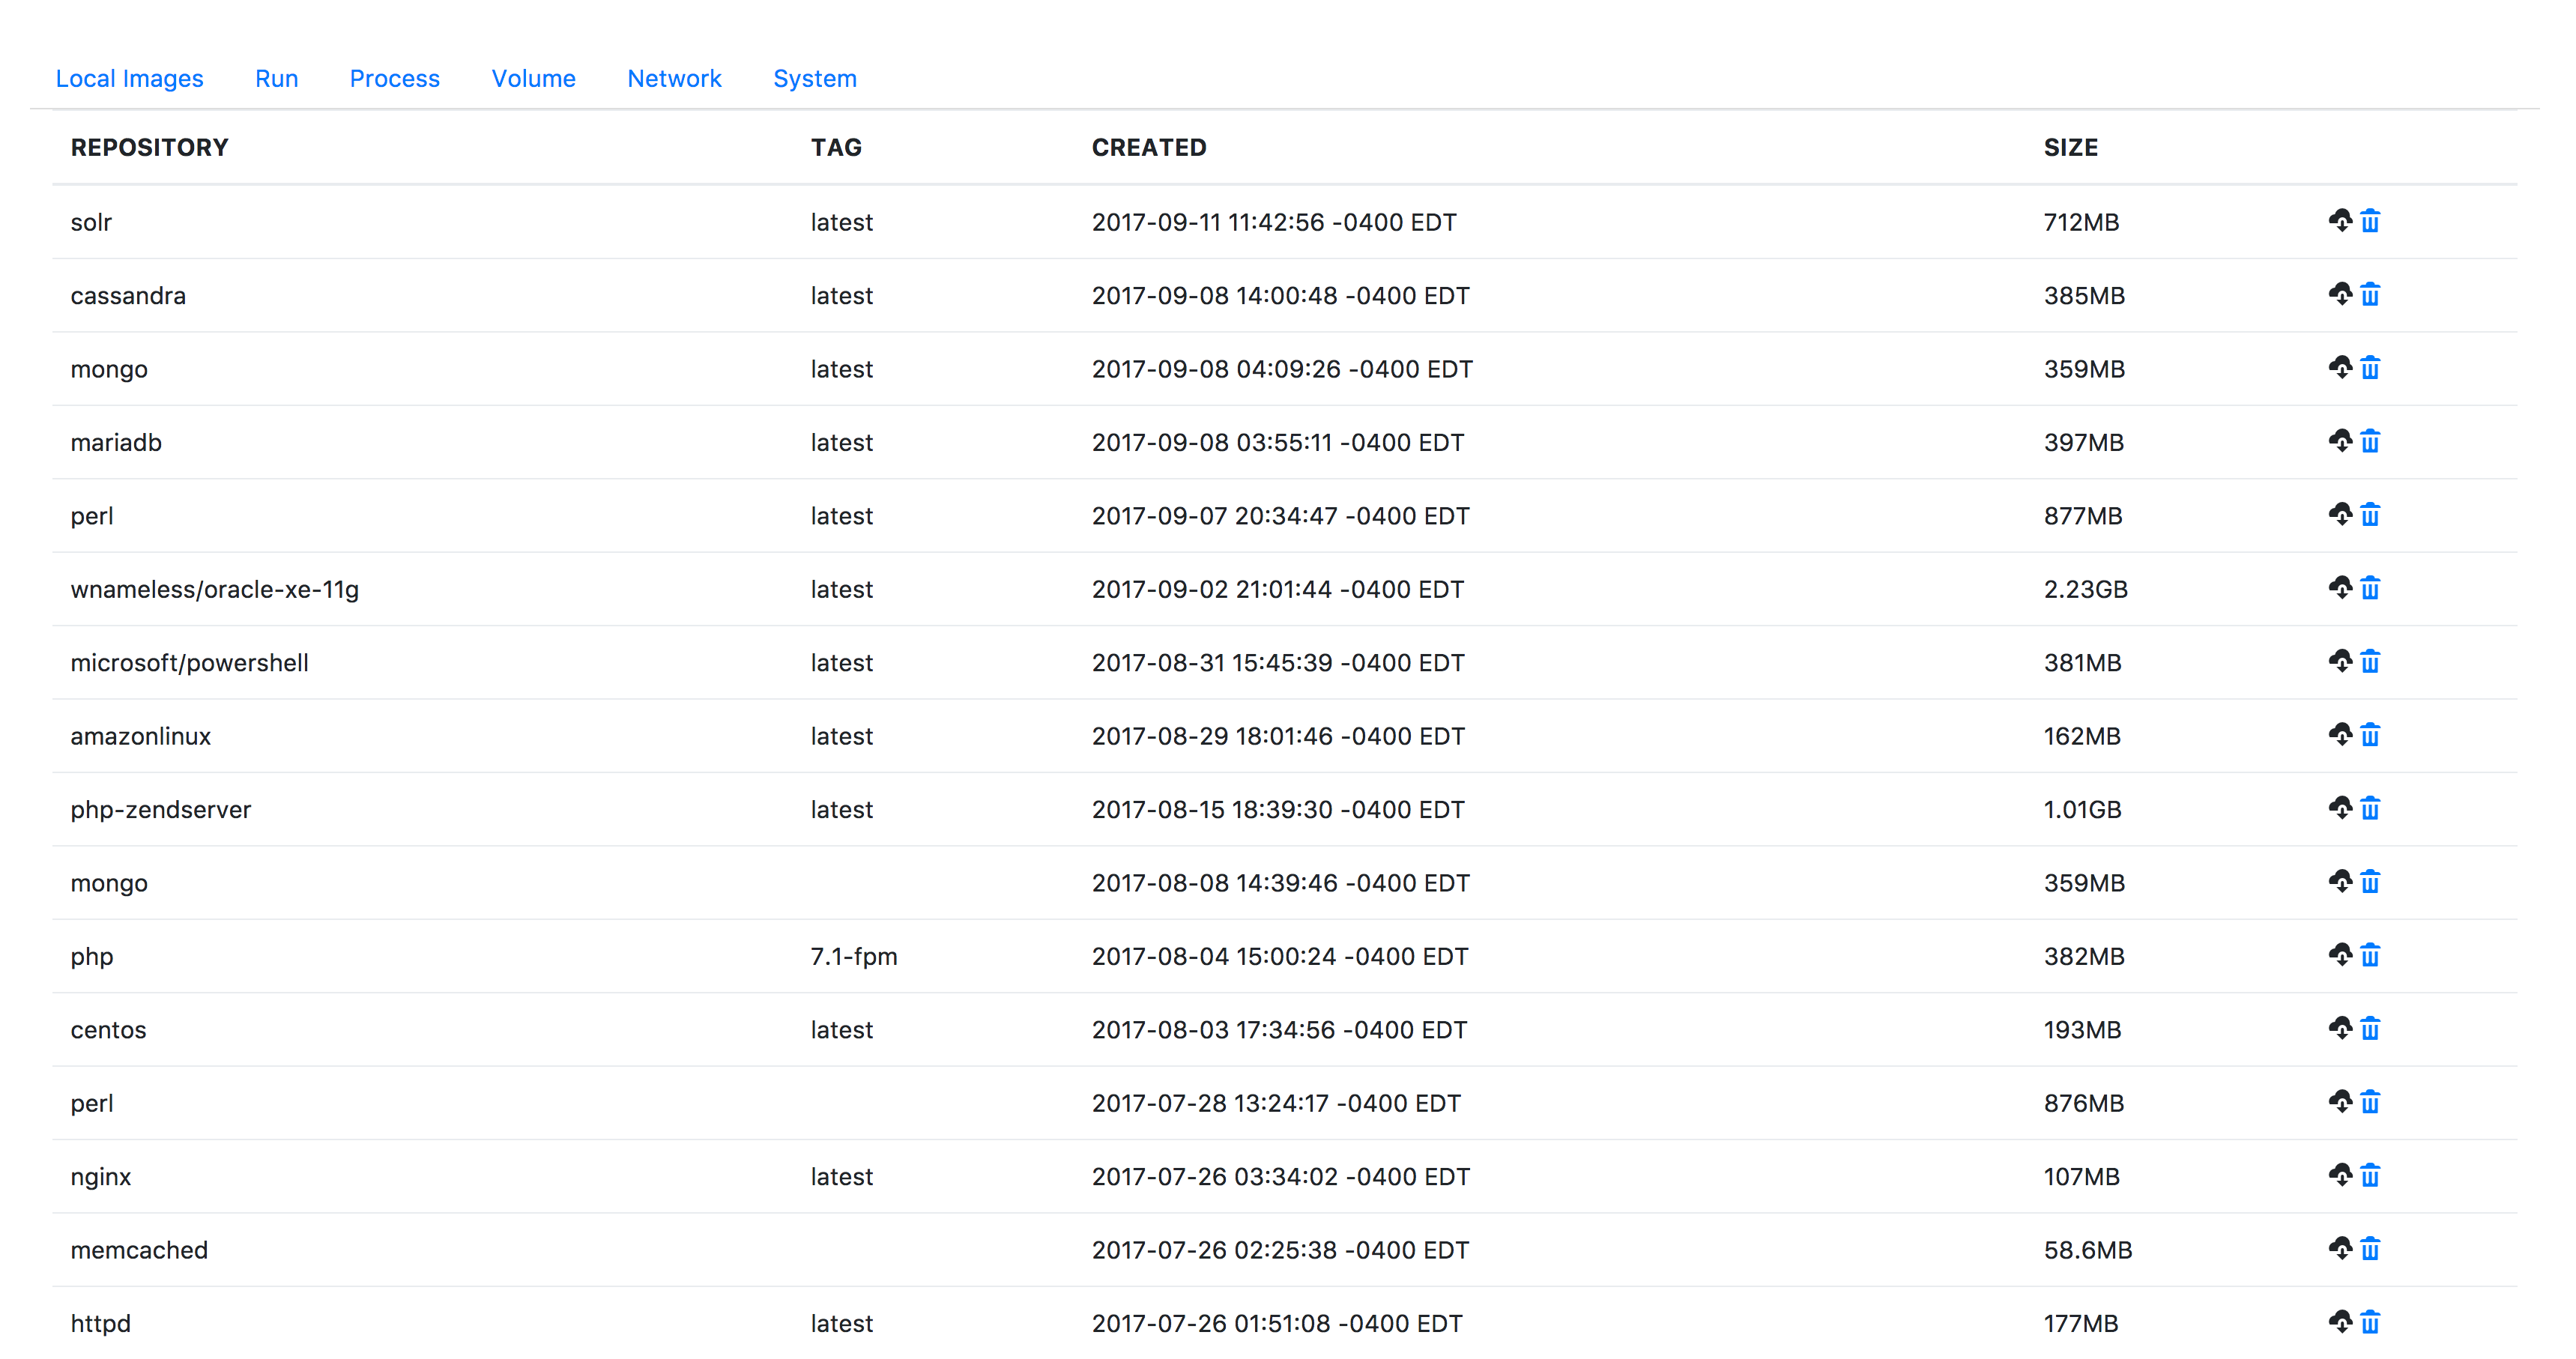Open the Network tab

coord(674,78)
